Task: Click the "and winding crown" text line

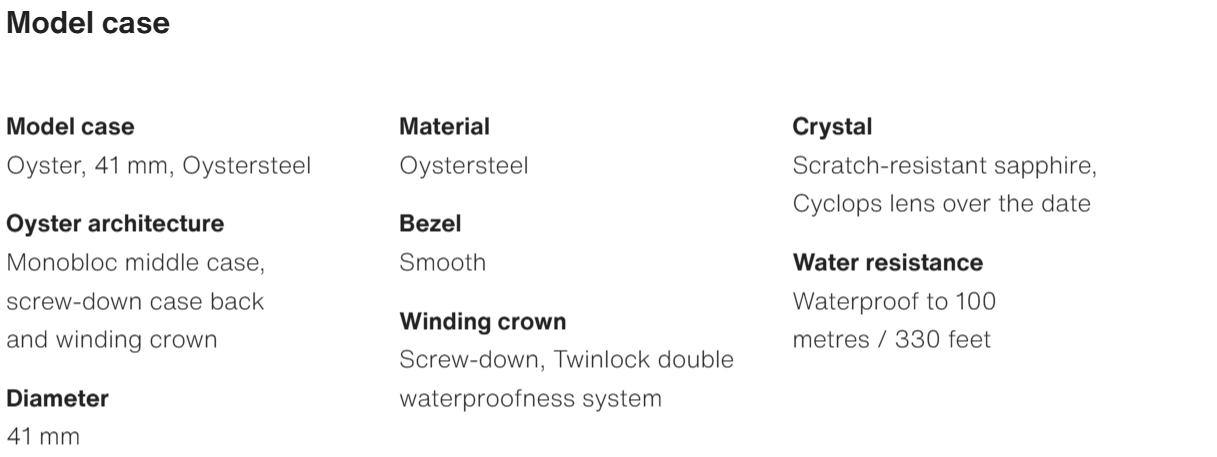Action: pos(112,339)
